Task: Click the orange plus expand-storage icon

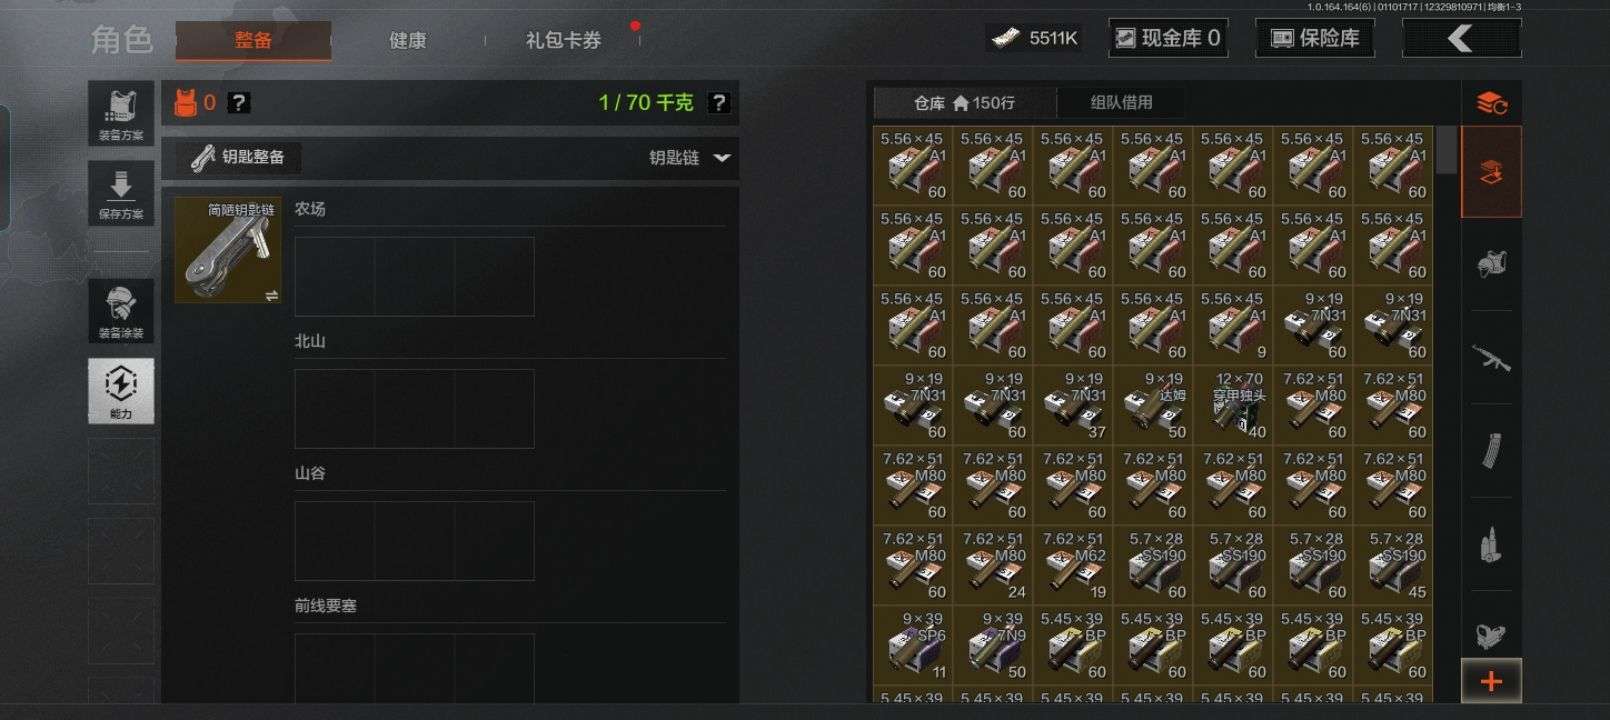Action: (x=1491, y=681)
